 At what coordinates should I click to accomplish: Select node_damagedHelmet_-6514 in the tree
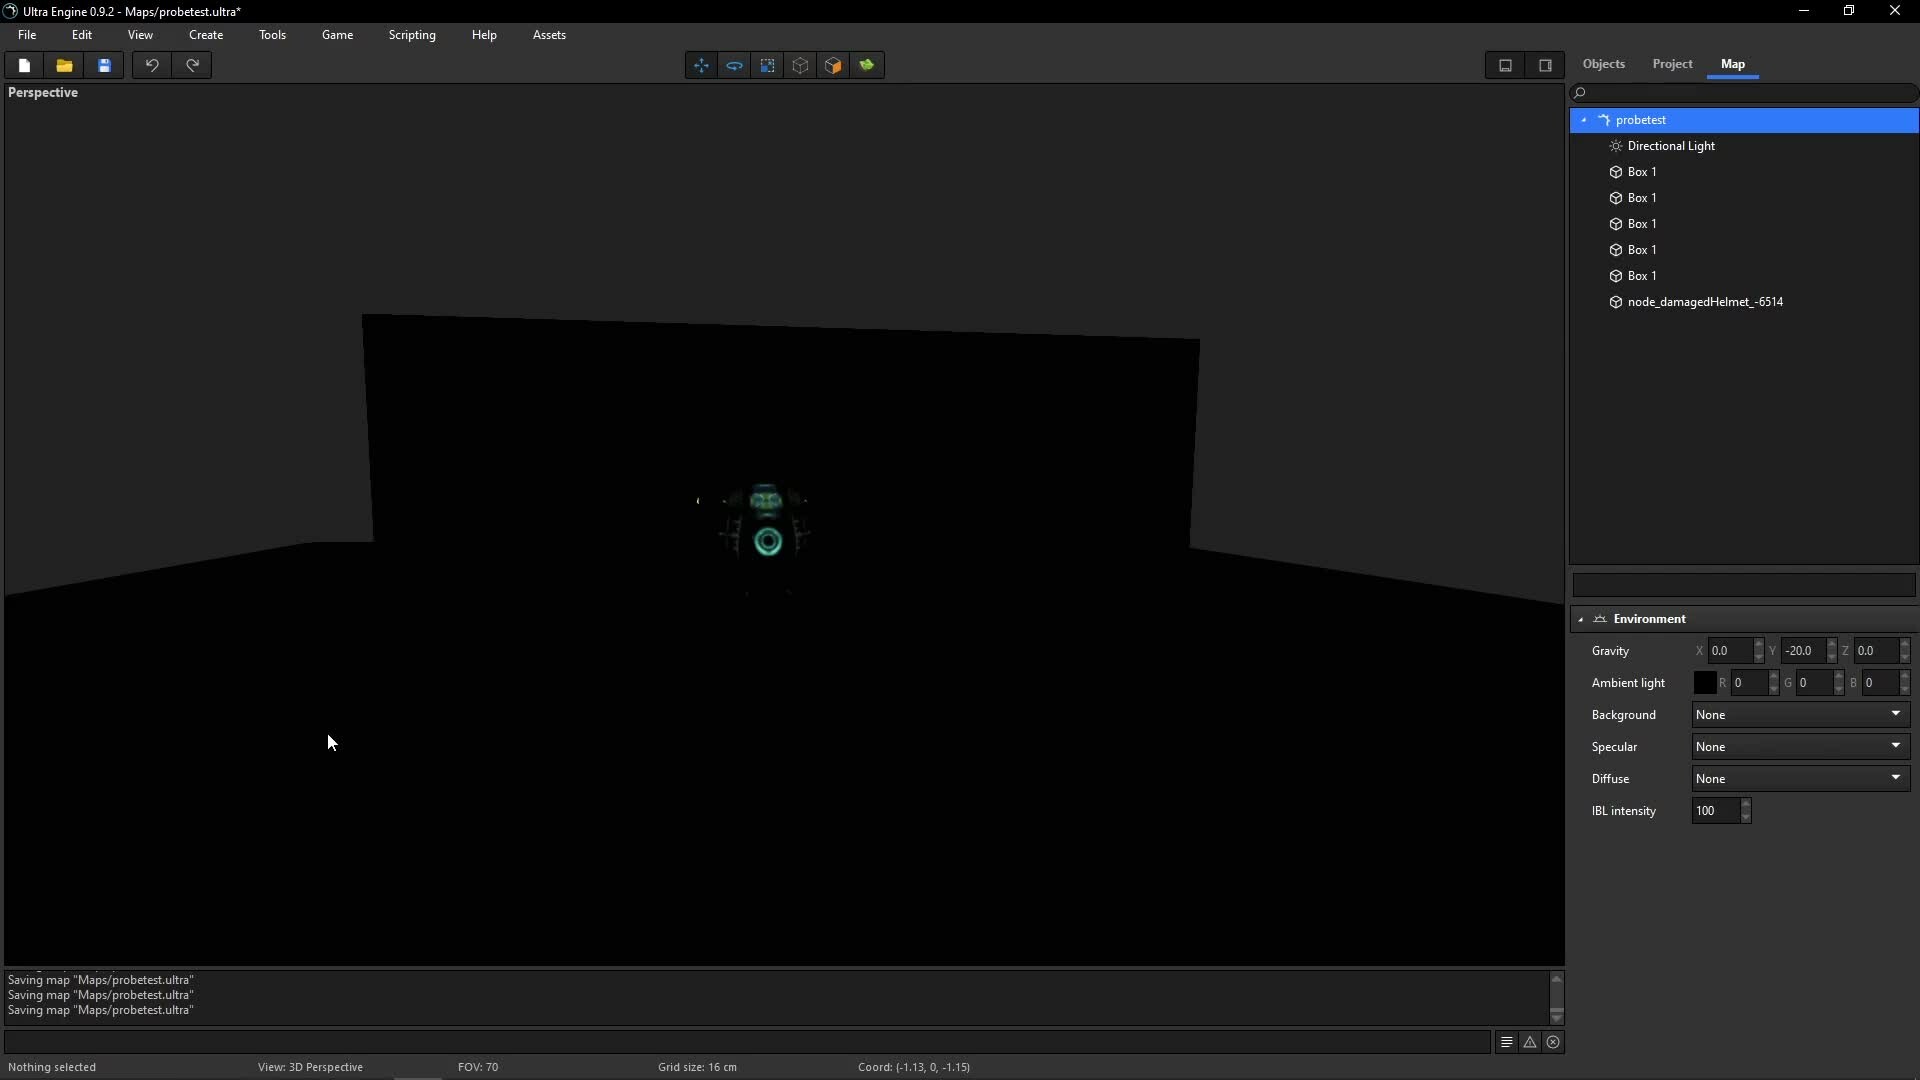(1705, 302)
